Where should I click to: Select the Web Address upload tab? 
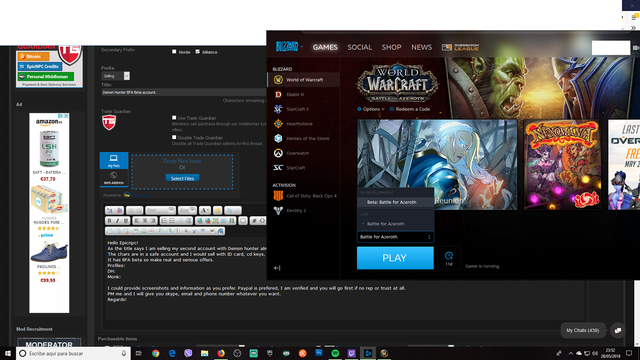coord(114,178)
